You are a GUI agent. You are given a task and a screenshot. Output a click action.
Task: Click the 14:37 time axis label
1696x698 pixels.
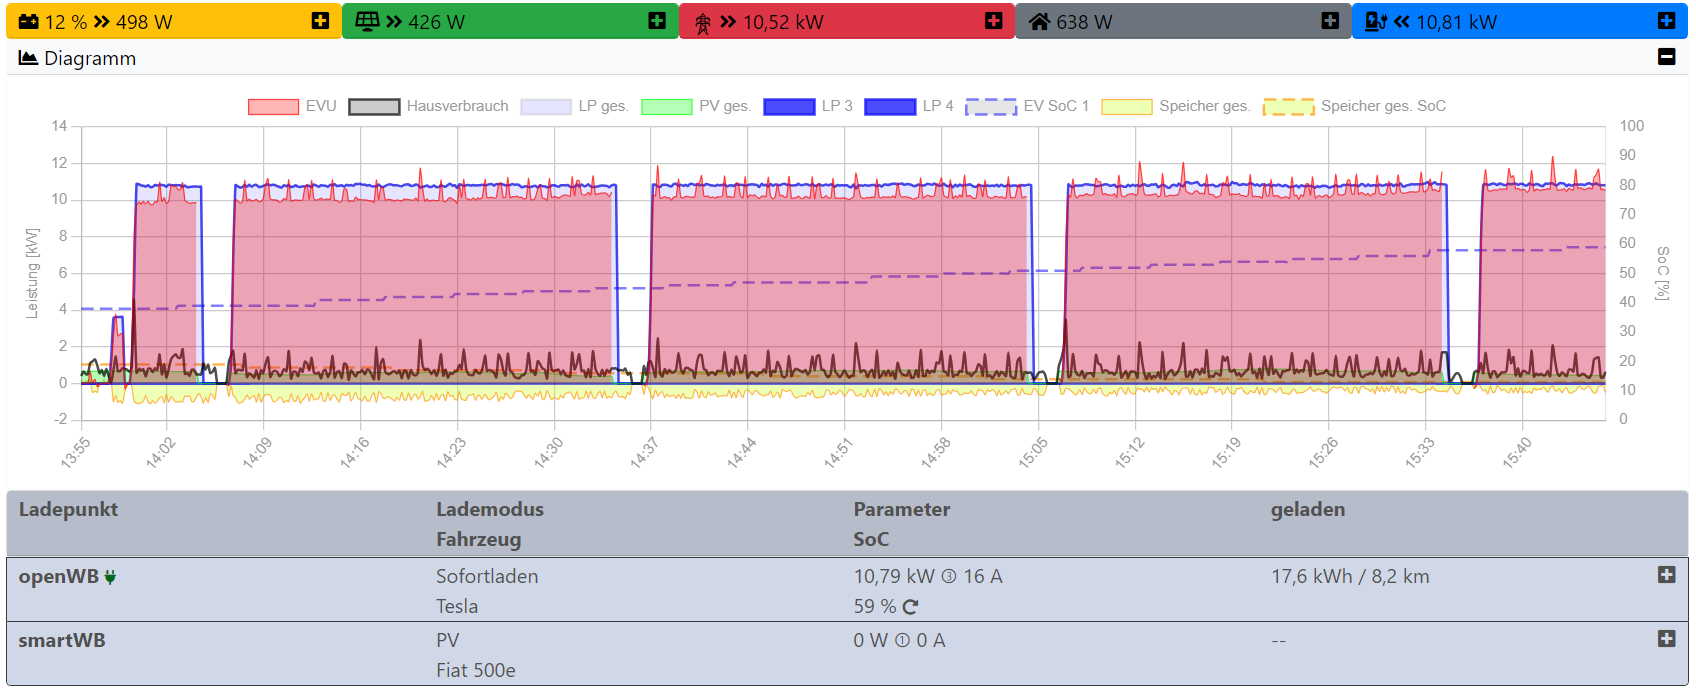click(x=645, y=452)
